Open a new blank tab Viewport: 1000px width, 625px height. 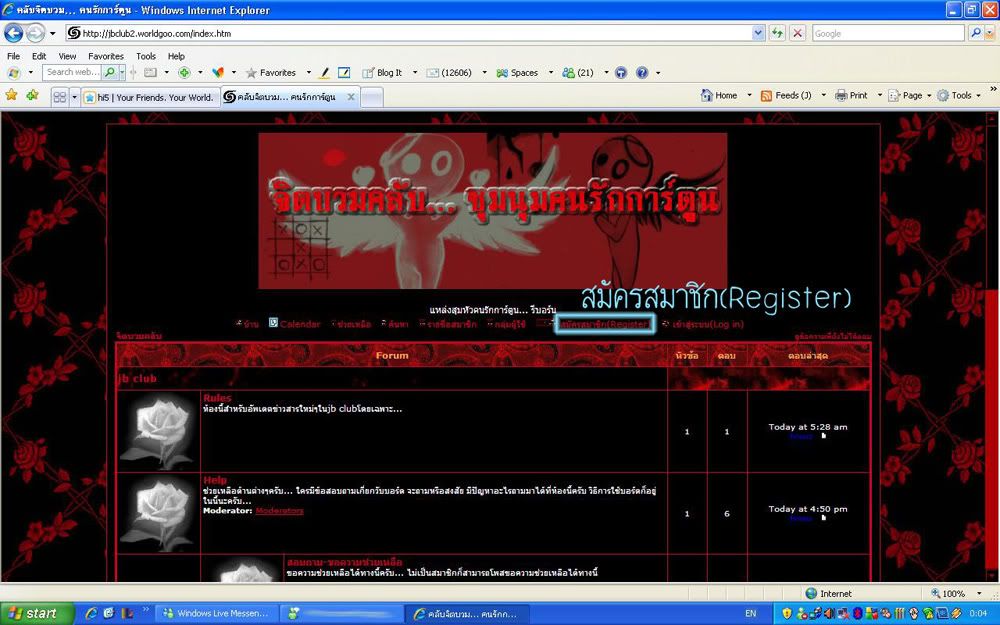pos(372,98)
